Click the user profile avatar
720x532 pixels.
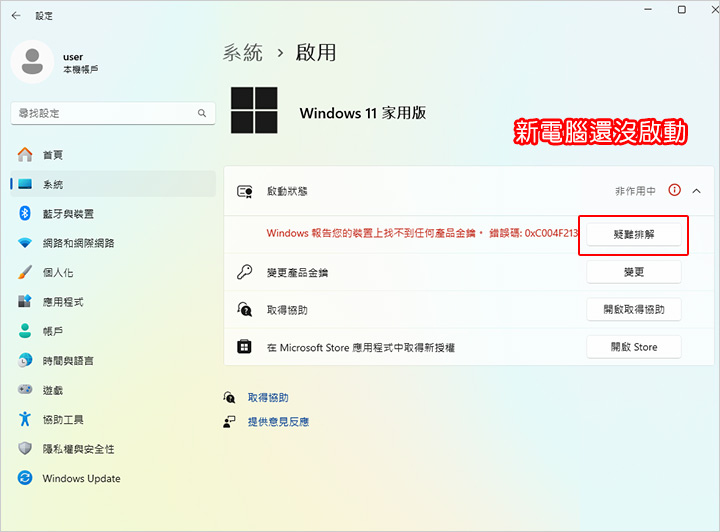point(32,62)
